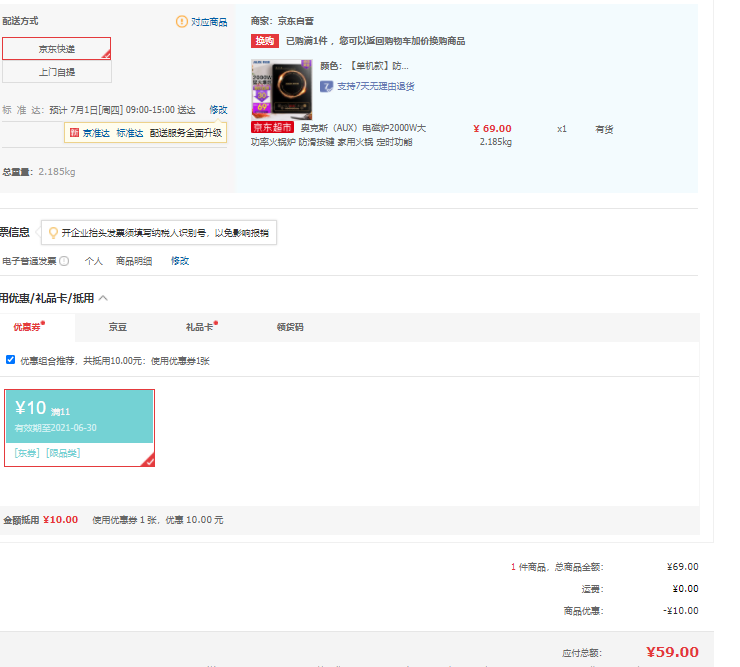Switch to the 领货码 tab

click(290, 327)
